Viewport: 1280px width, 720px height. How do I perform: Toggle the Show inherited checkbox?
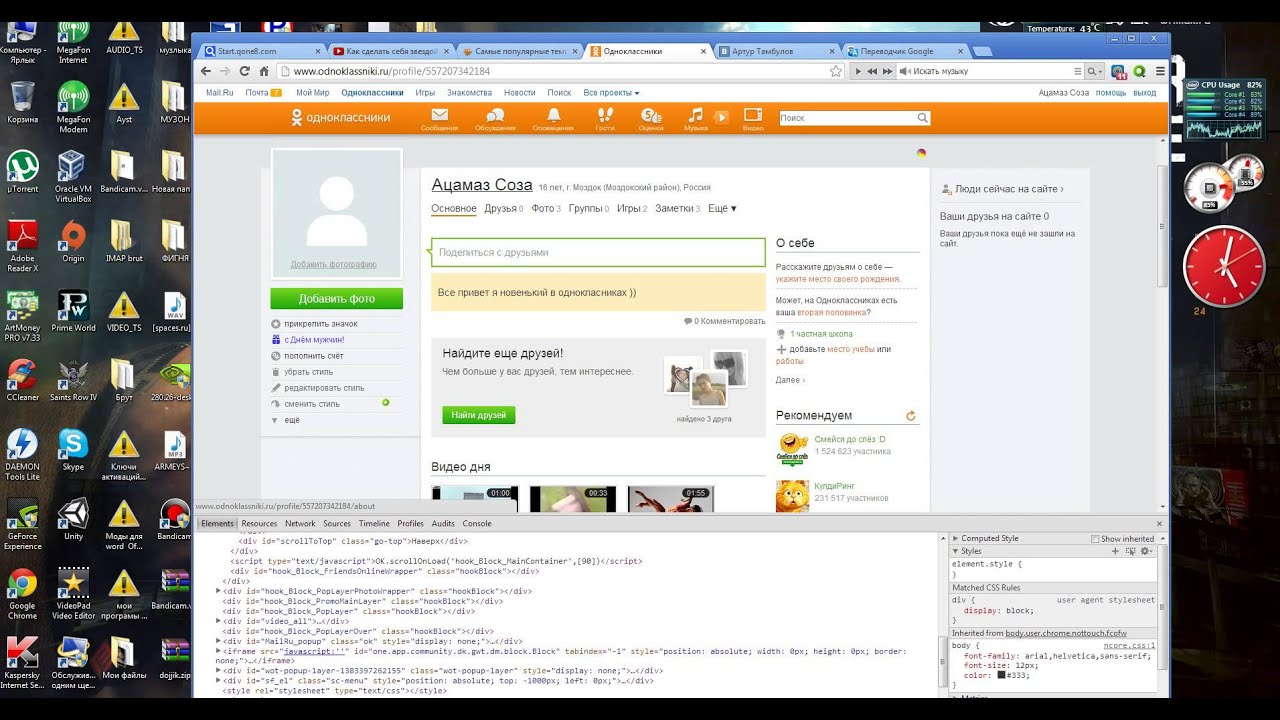click(1097, 539)
